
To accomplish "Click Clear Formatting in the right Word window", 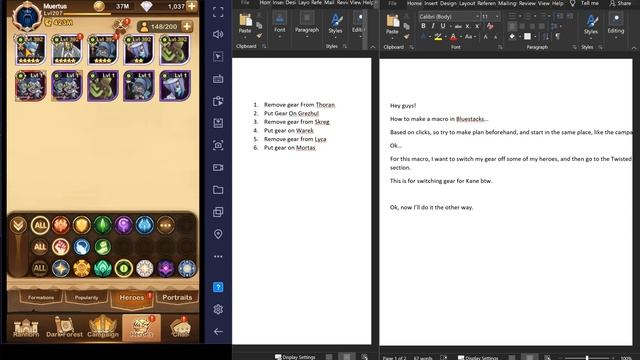I will tap(490, 26).
